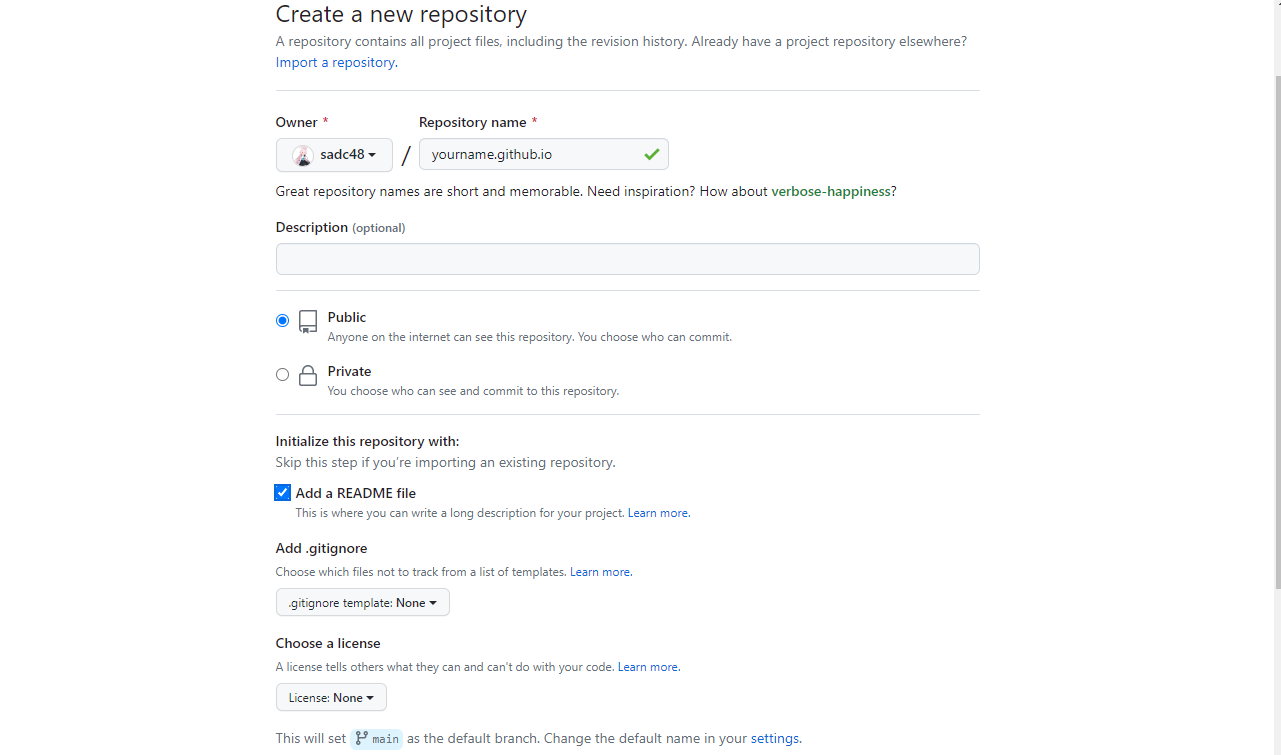
Task: Open Learn more link for README
Action: tap(658, 513)
